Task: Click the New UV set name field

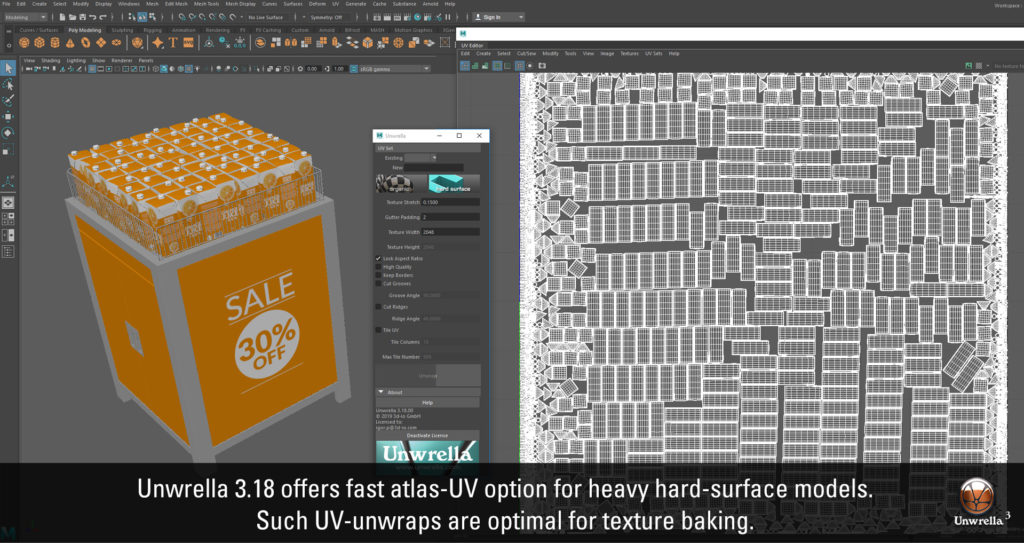Action: (x=434, y=168)
